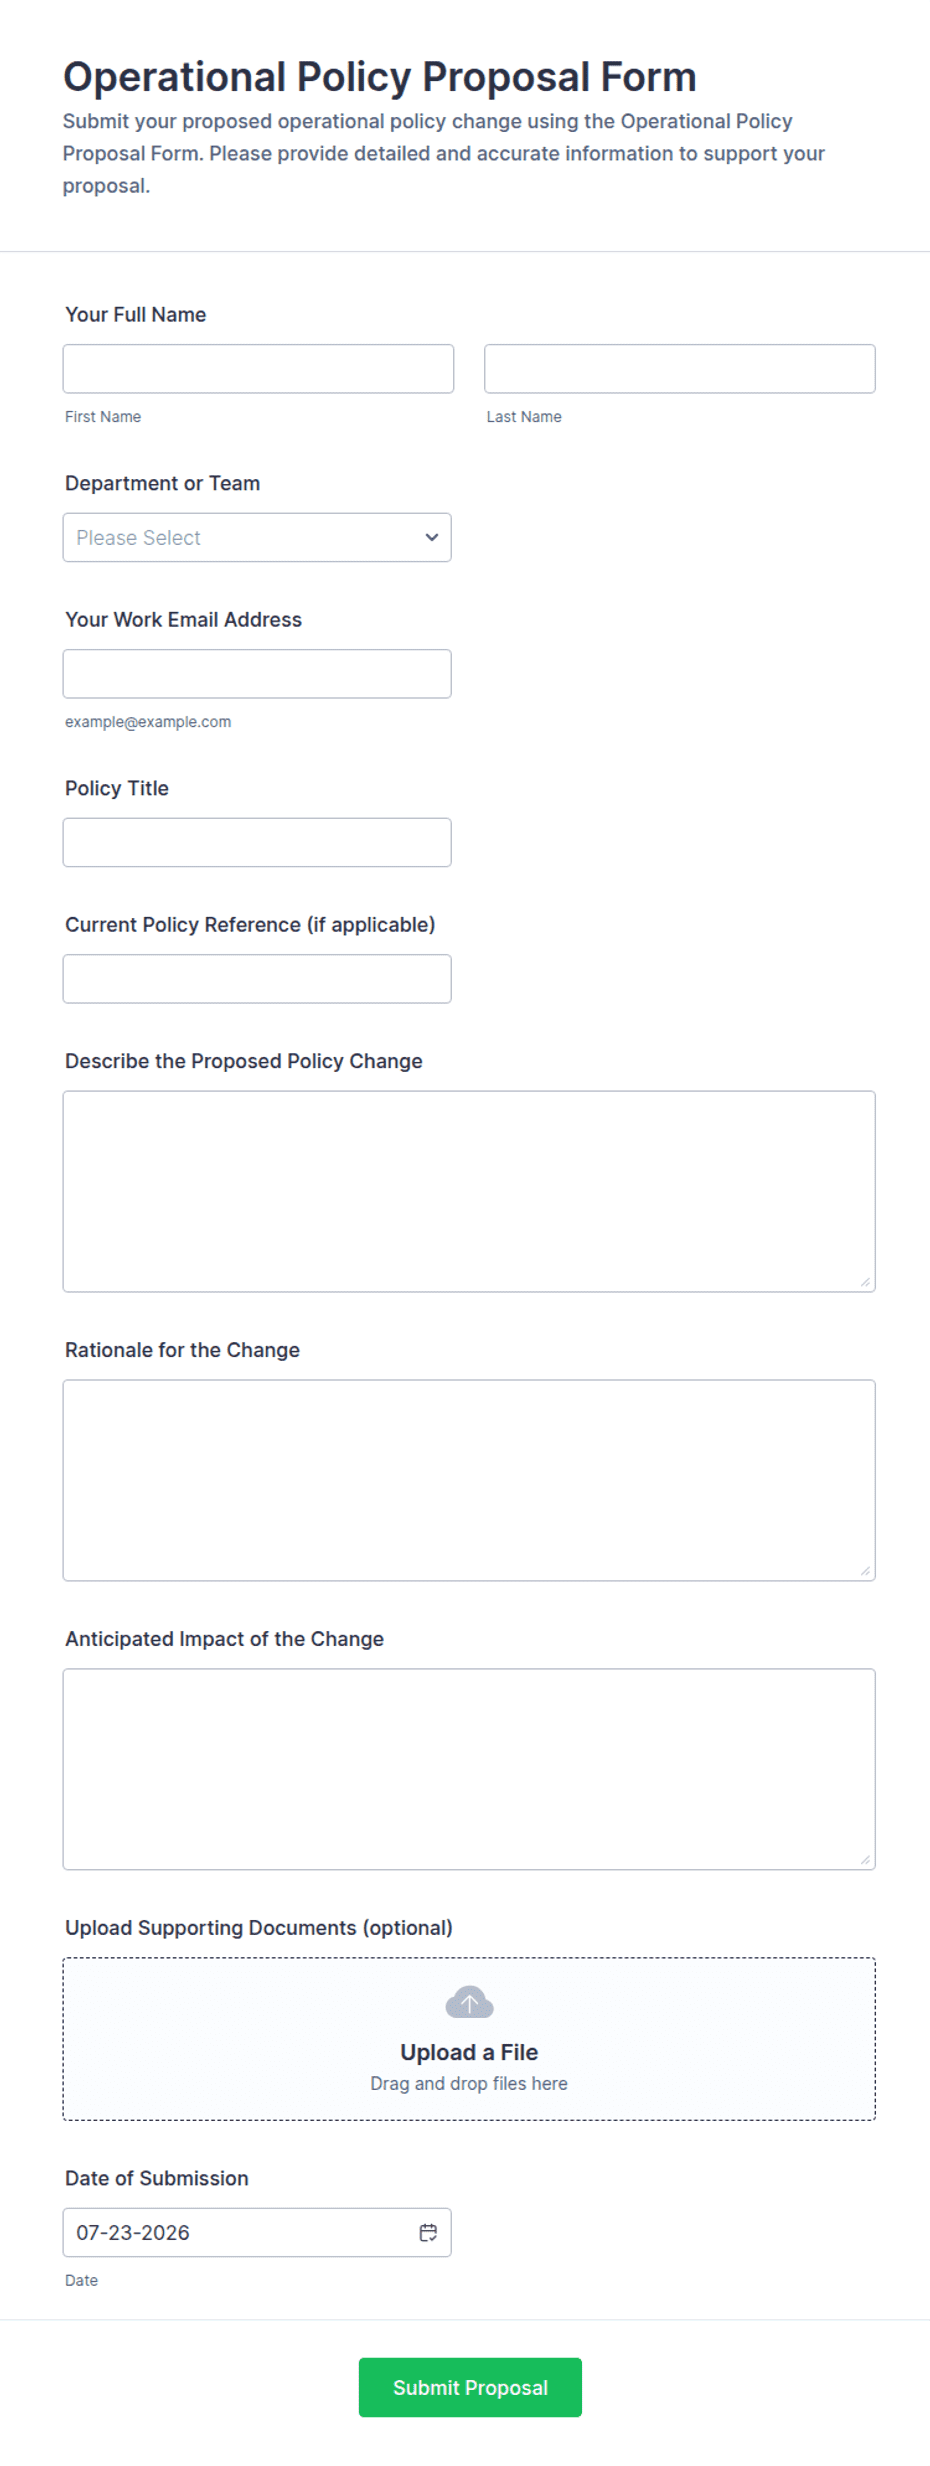Click the resize handle of Anticipated Impact textarea
Screen dimensions: 930x2466
(865, 1860)
